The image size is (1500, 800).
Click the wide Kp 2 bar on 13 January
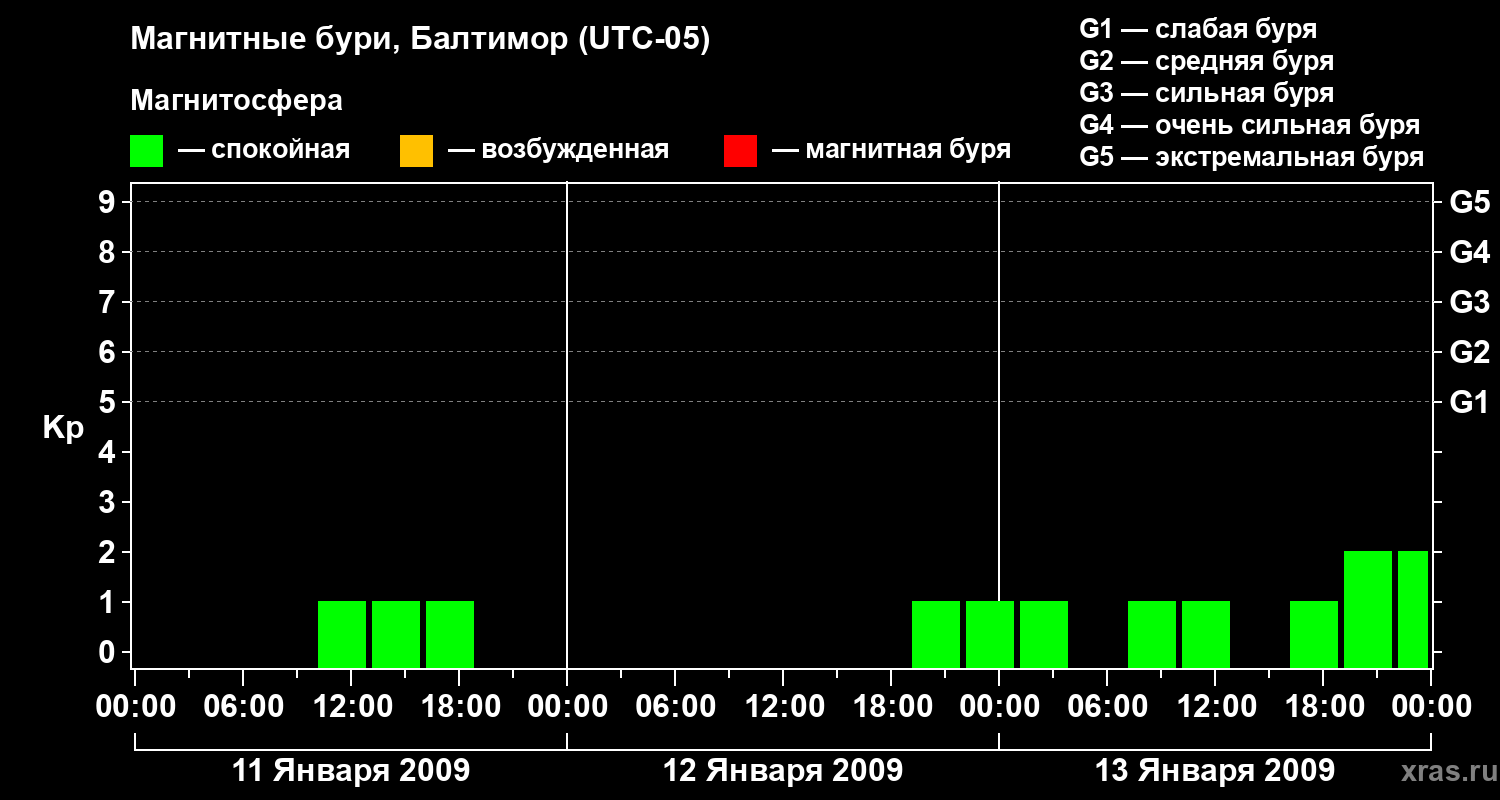coord(1368,609)
